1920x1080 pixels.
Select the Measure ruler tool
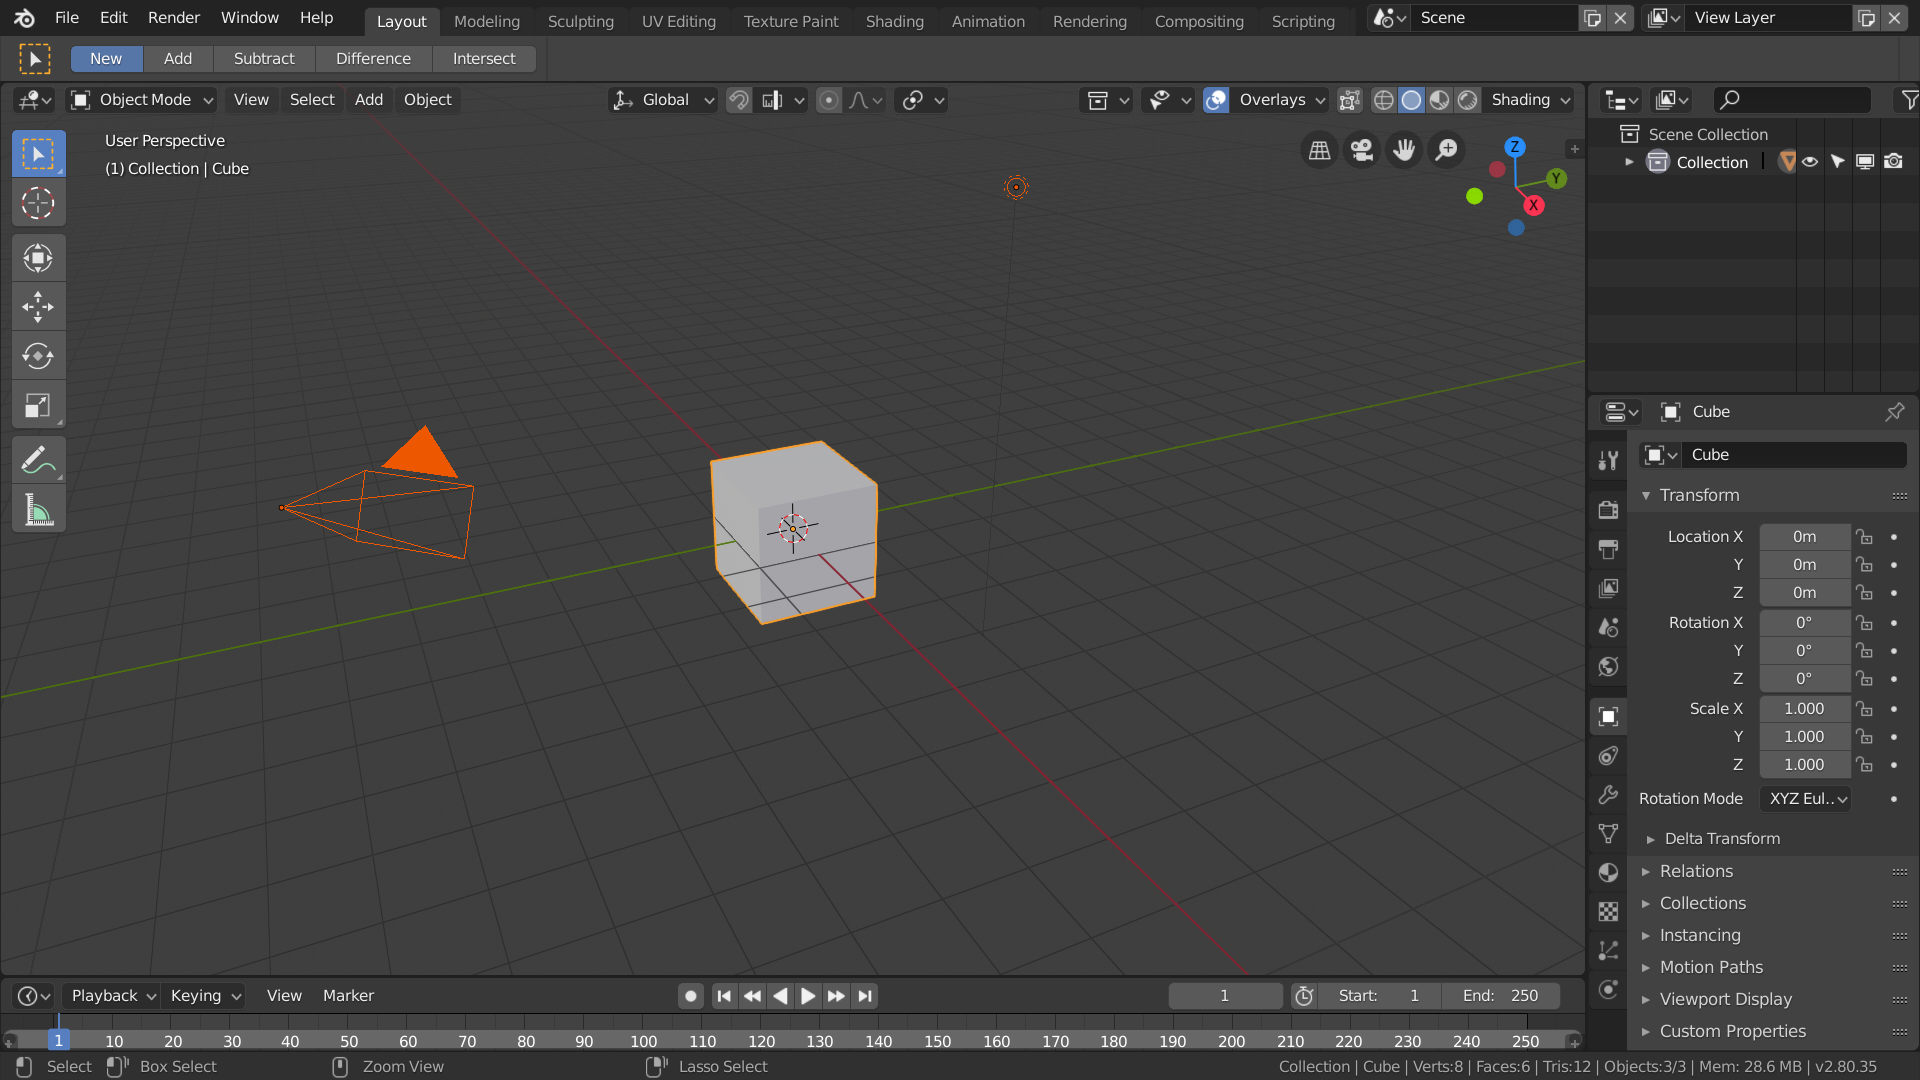[x=38, y=510]
